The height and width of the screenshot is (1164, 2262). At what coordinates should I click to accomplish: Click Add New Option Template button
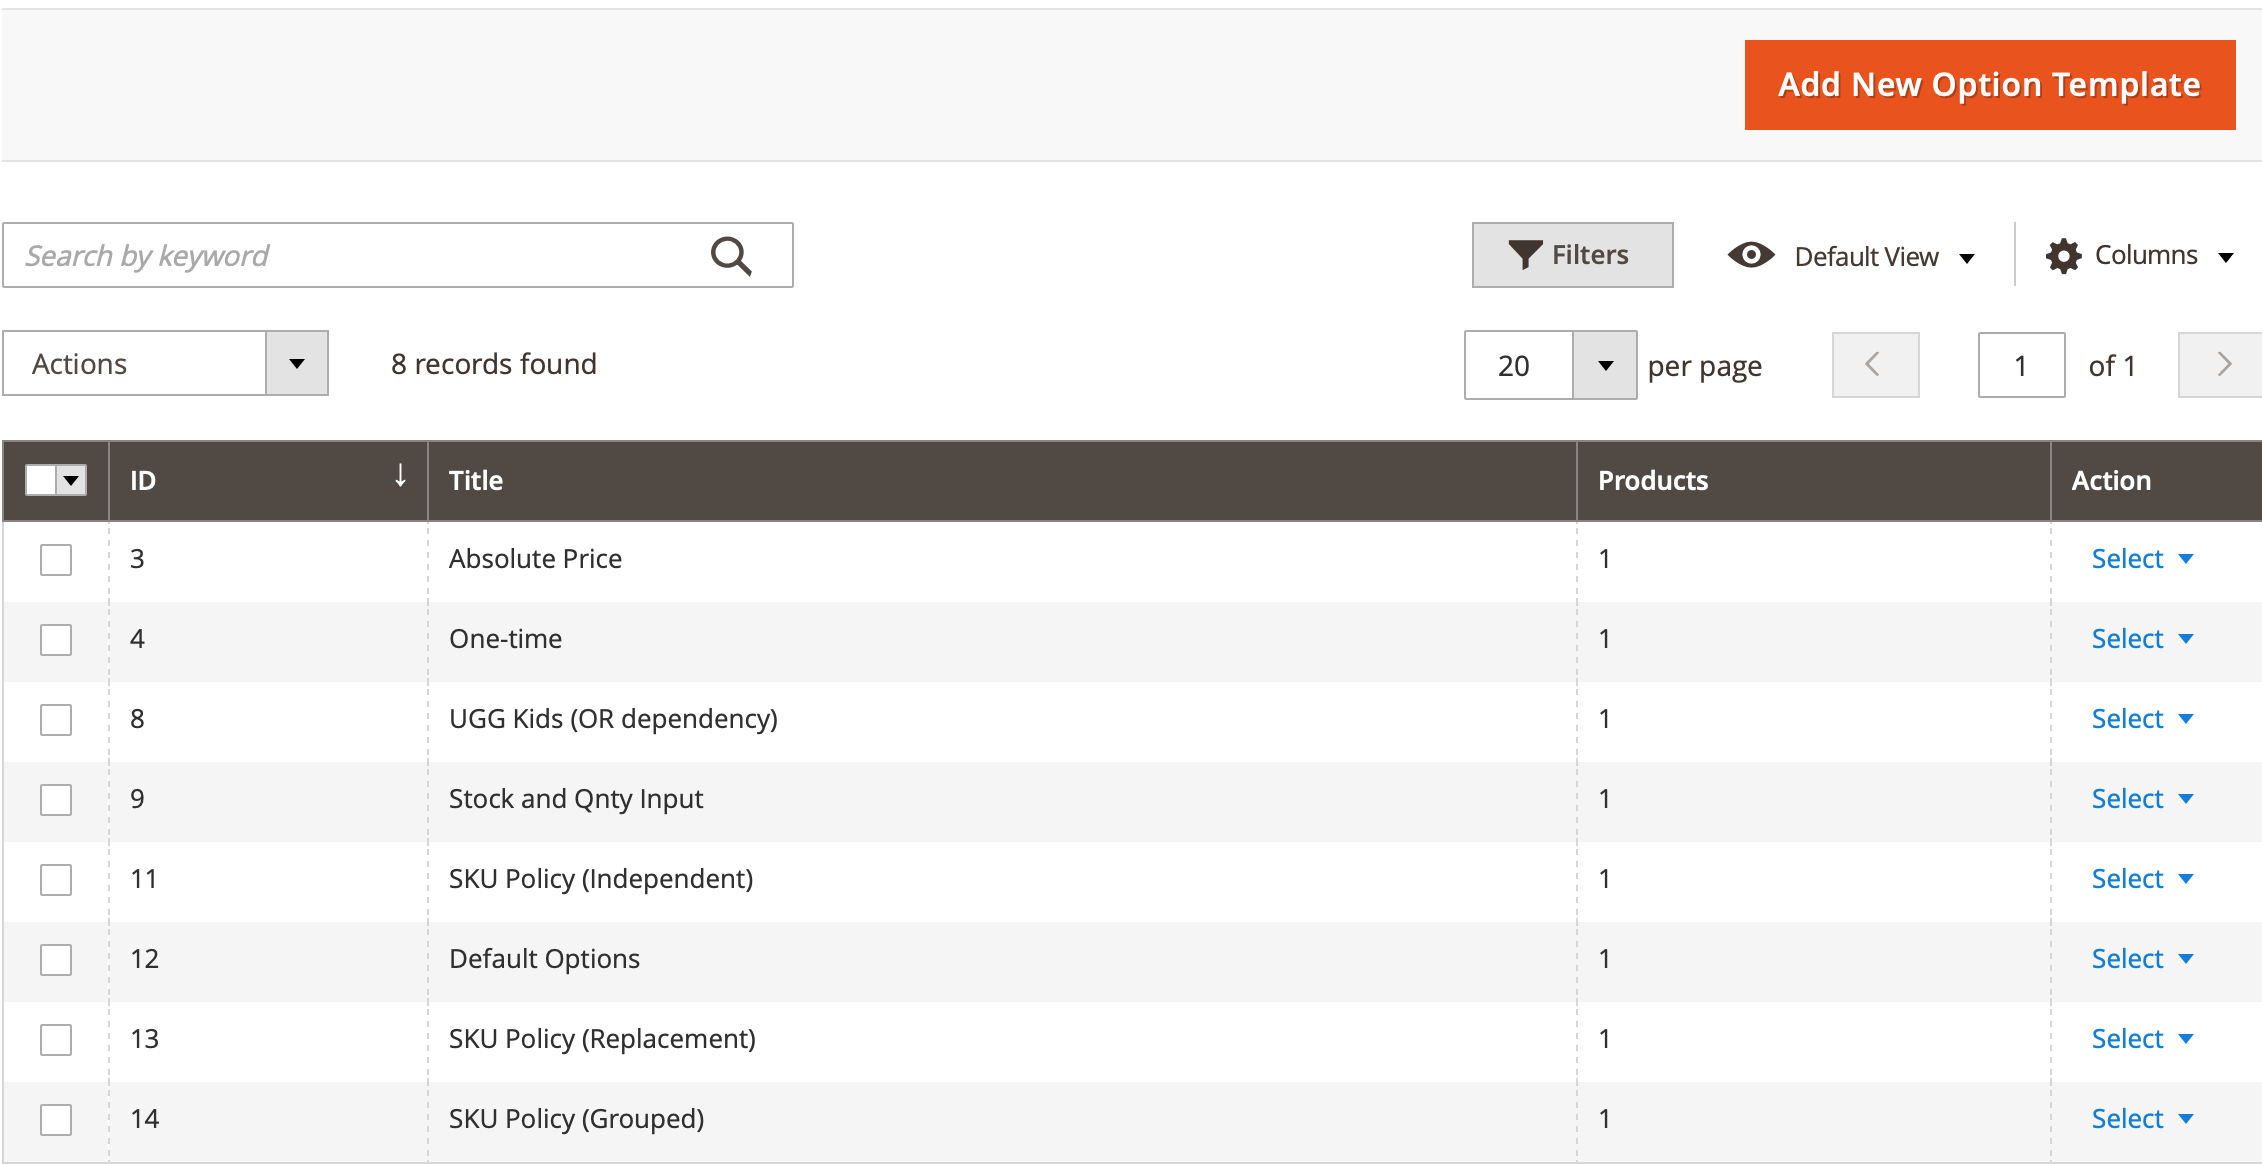[x=1990, y=85]
